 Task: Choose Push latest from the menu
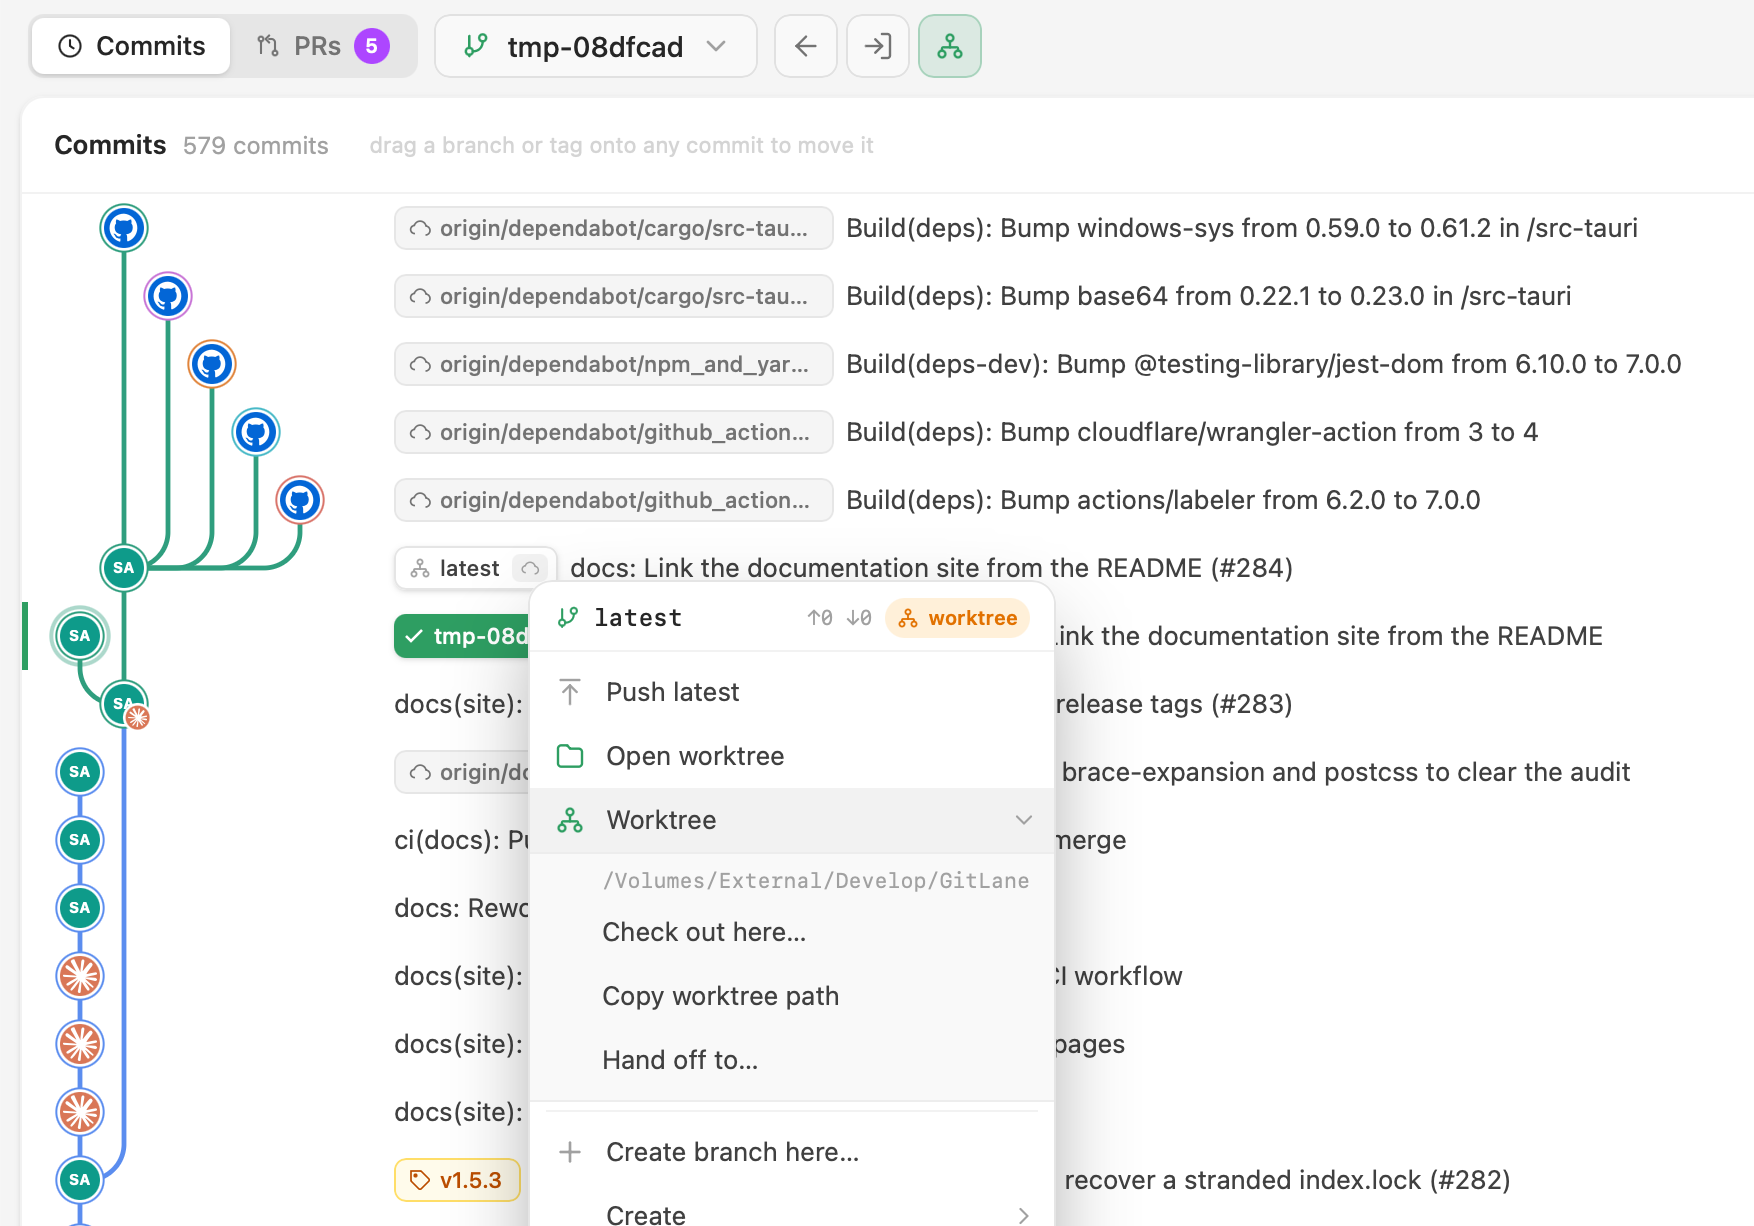[791, 692]
